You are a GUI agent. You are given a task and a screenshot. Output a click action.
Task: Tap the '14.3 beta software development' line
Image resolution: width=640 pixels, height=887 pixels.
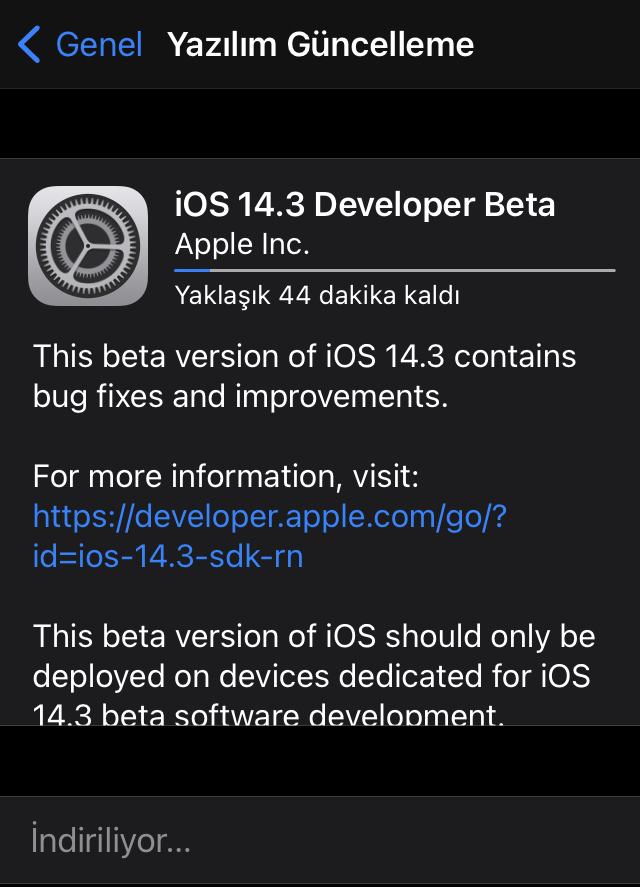268,714
